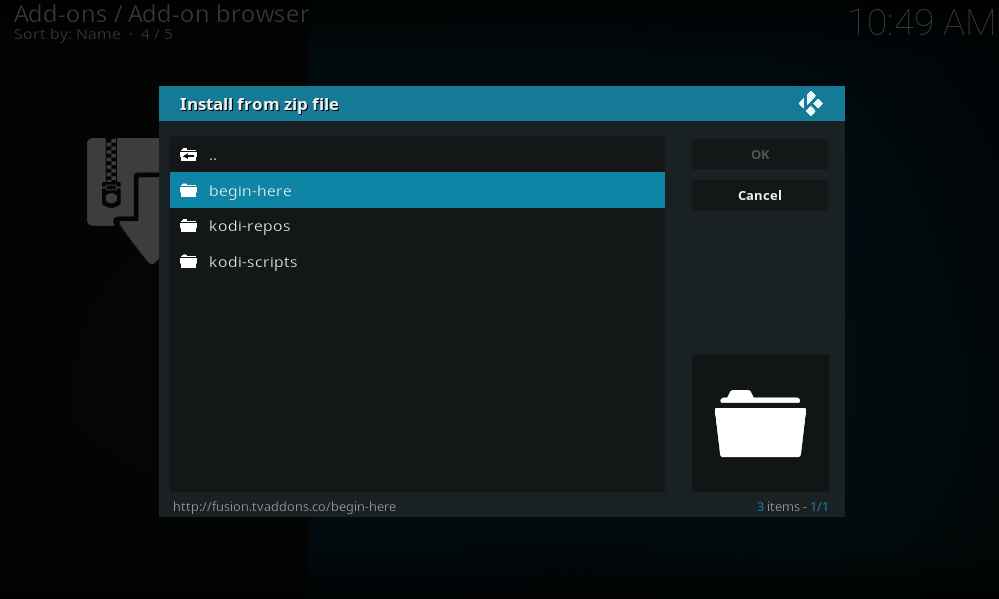Cancel the Install from zip file dialog
This screenshot has height=599, width=999.
(x=760, y=195)
